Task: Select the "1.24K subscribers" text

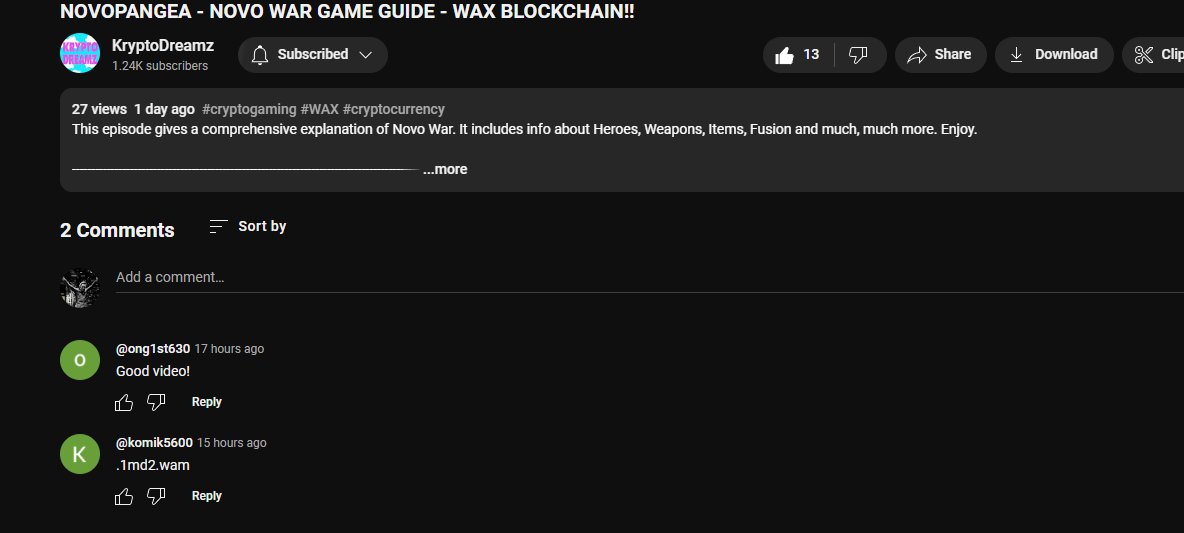Action: pyautogui.click(x=160, y=66)
